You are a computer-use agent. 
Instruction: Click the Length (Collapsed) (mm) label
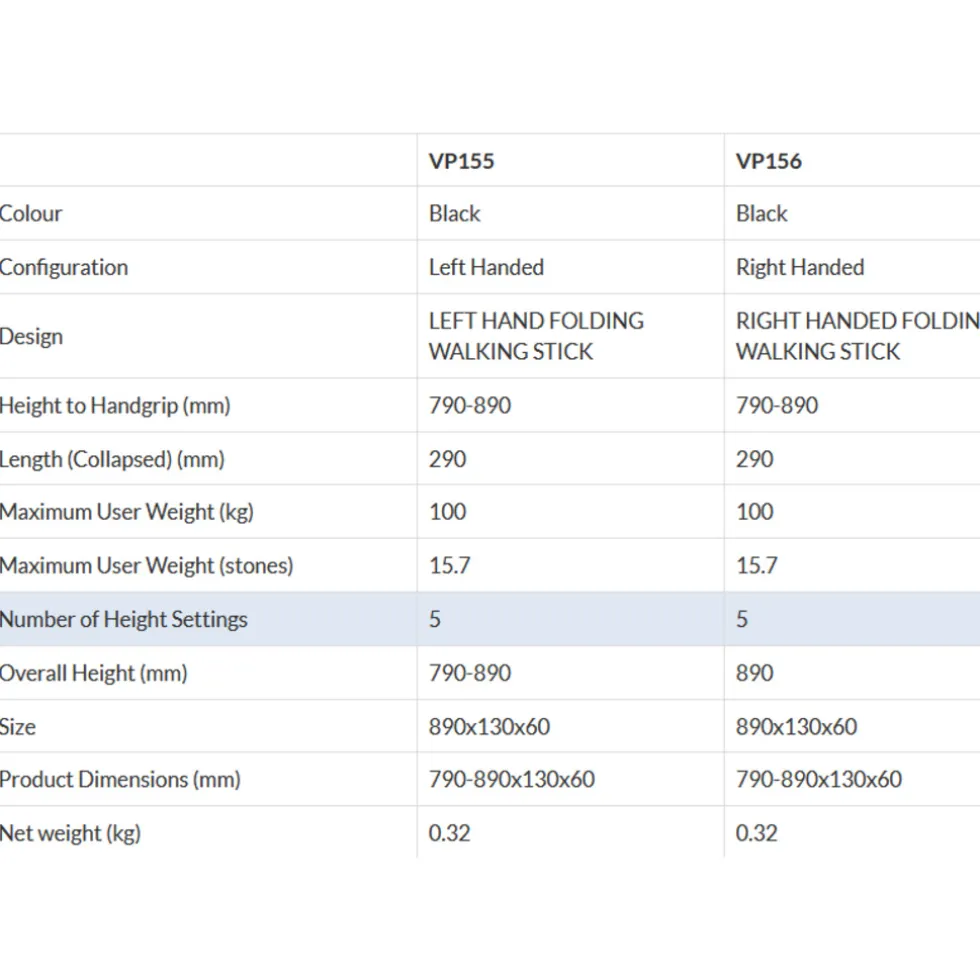112,460
